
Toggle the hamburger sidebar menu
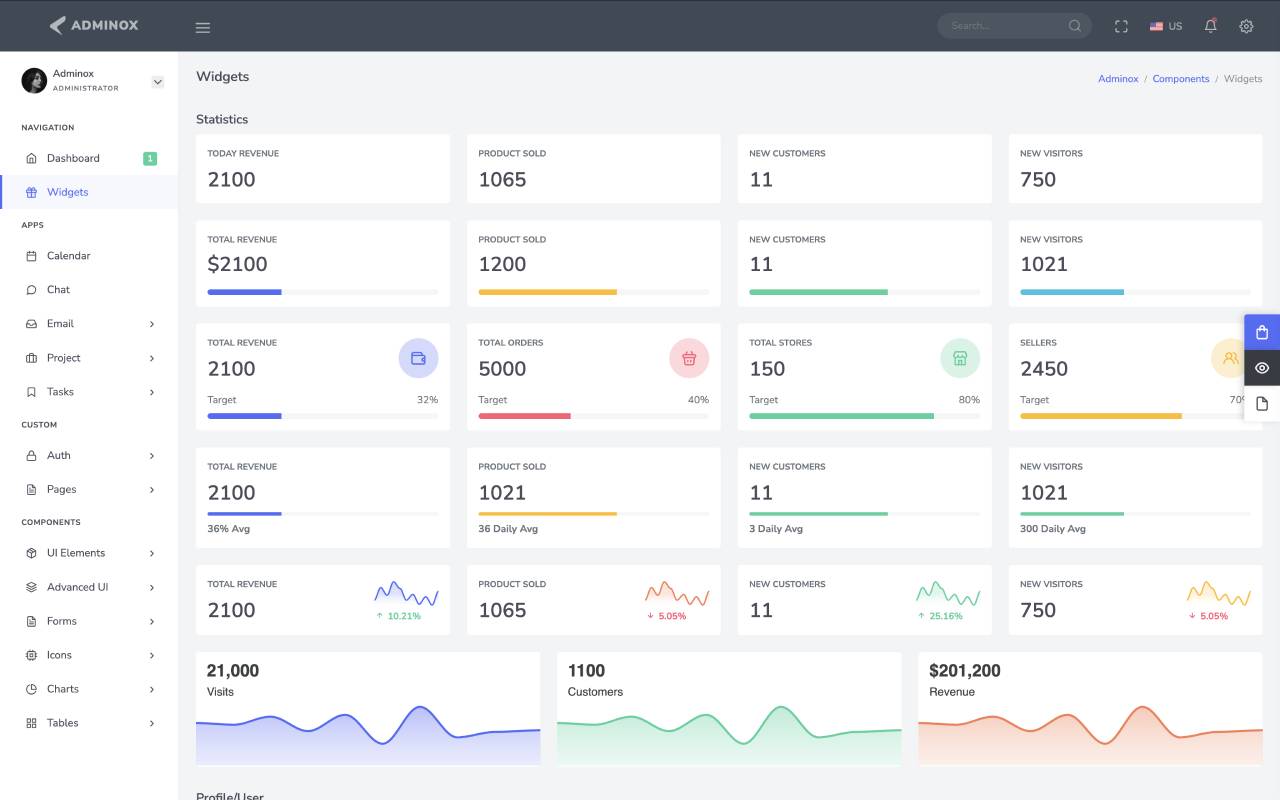[x=203, y=27]
